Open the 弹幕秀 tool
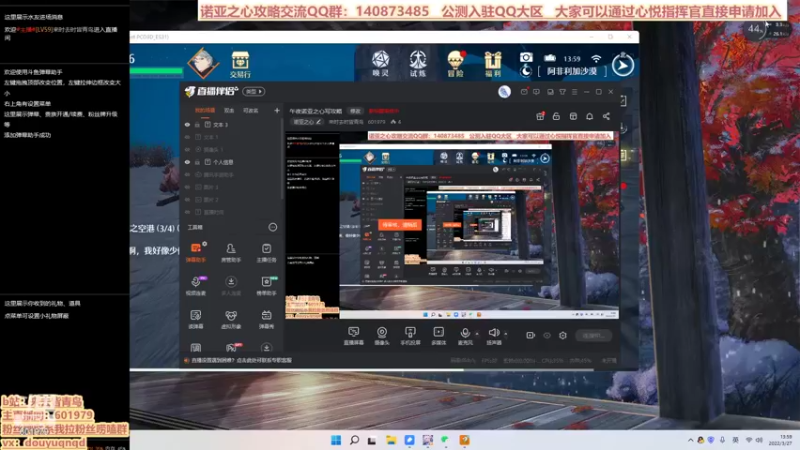This screenshot has width=800, height=450. coord(266,319)
